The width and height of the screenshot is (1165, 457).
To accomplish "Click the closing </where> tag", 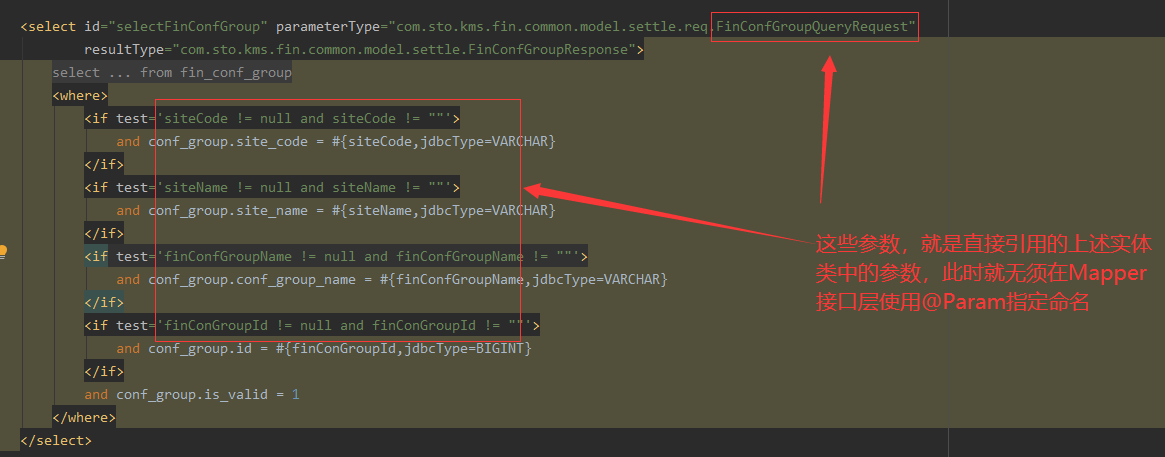I will [84, 418].
